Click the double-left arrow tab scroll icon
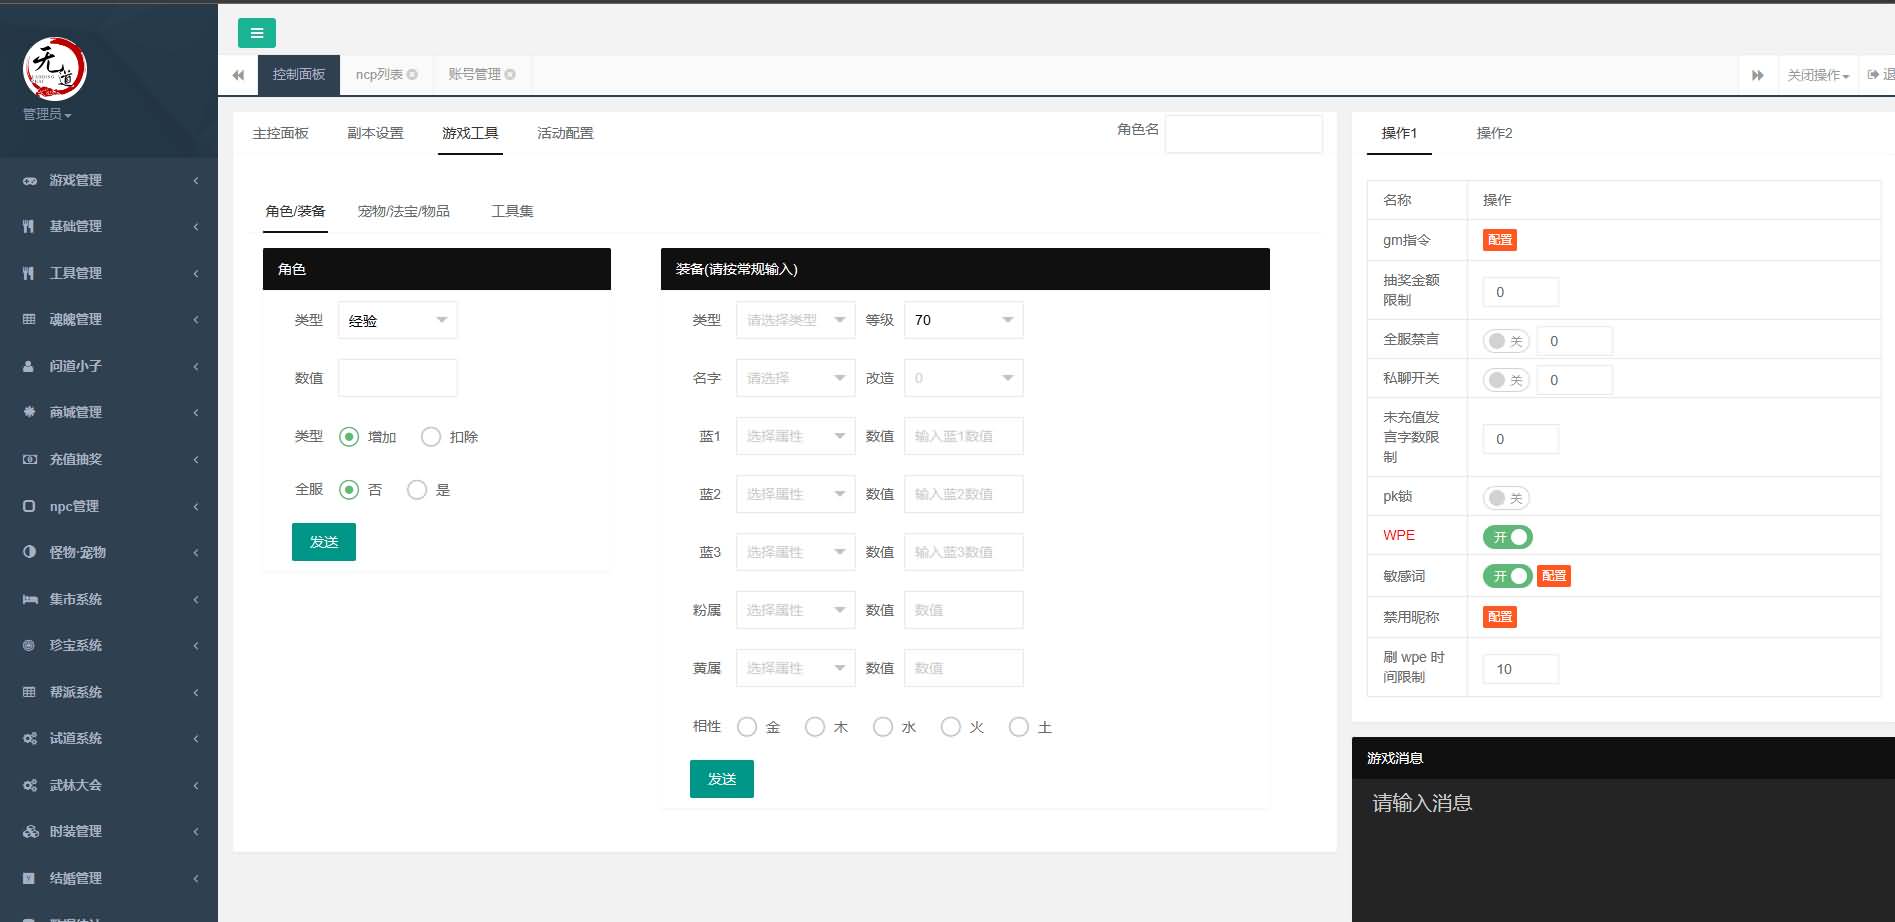The height and width of the screenshot is (922, 1895). pos(238,75)
